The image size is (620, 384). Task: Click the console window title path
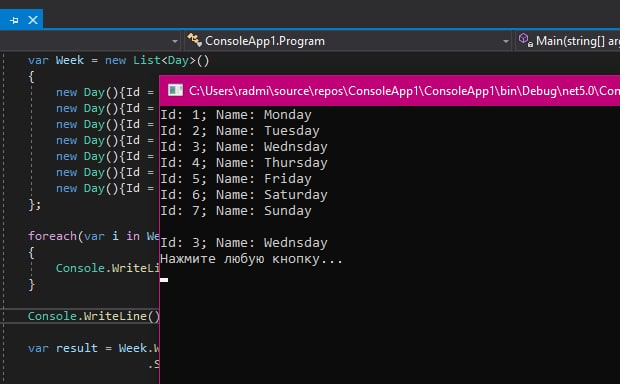(404, 91)
